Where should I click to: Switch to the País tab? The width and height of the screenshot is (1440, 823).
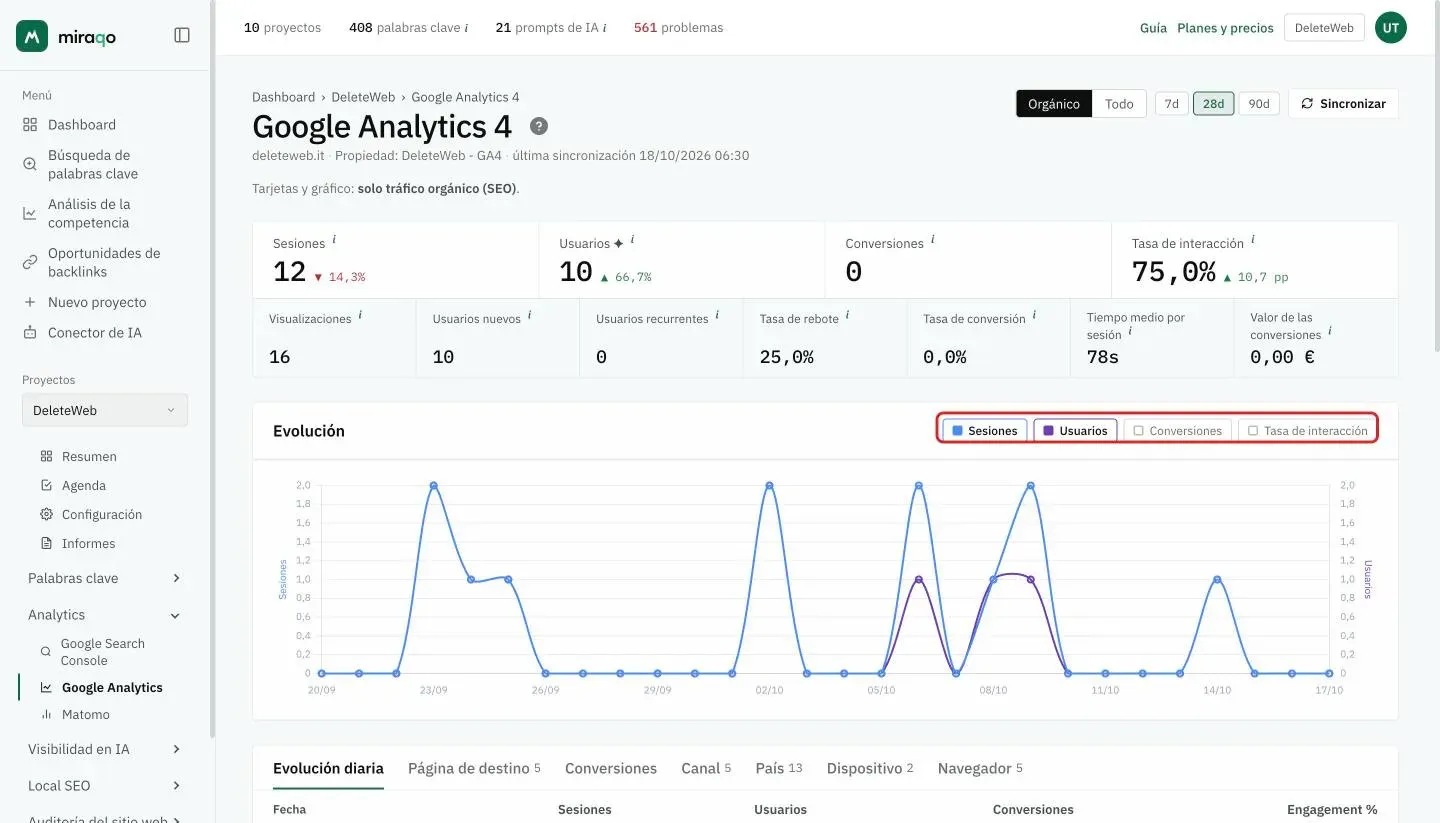pyautogui.click(x=779, y=768)
